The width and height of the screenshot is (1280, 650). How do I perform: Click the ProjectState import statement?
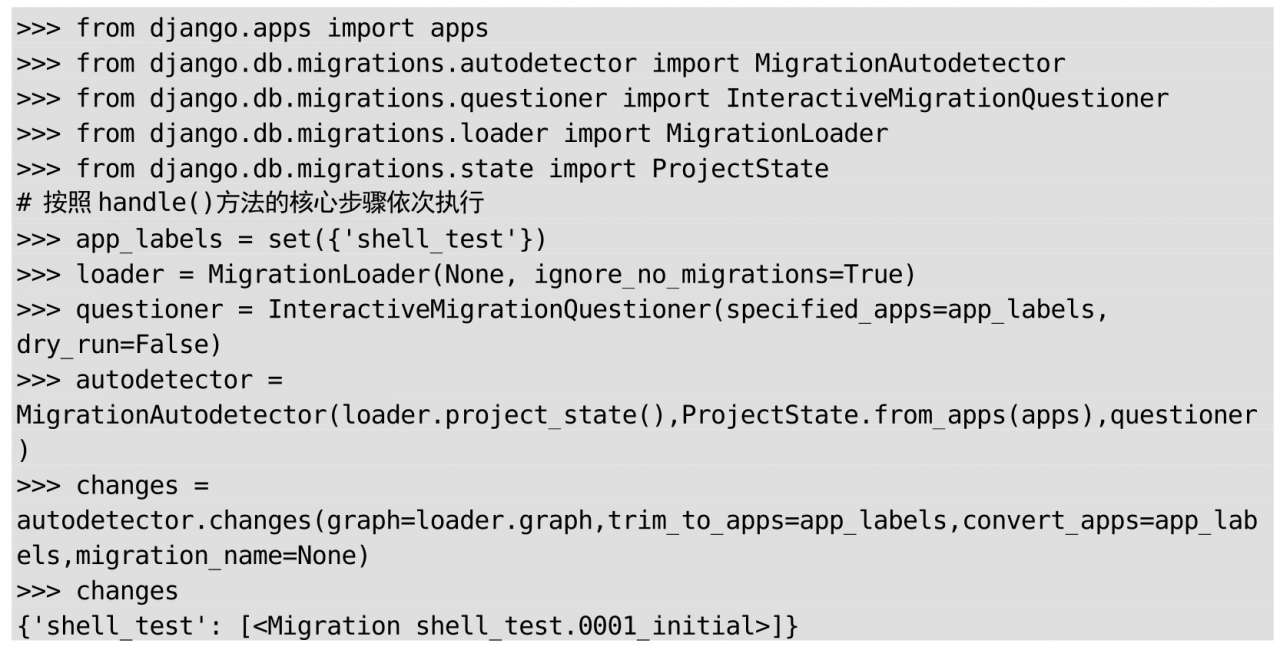[x=422, y=168]
